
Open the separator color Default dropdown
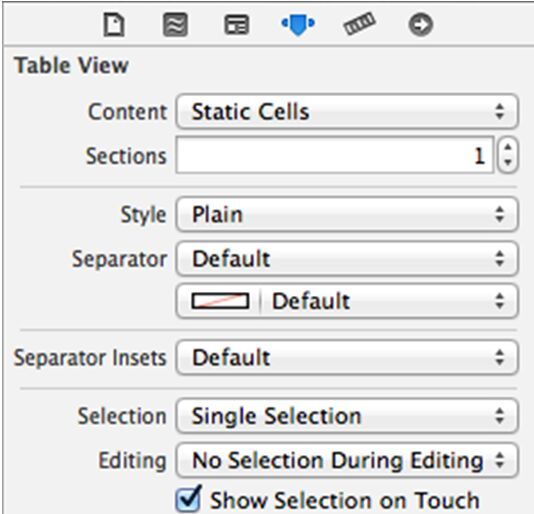pyautogui.click(x=389, y=301)
